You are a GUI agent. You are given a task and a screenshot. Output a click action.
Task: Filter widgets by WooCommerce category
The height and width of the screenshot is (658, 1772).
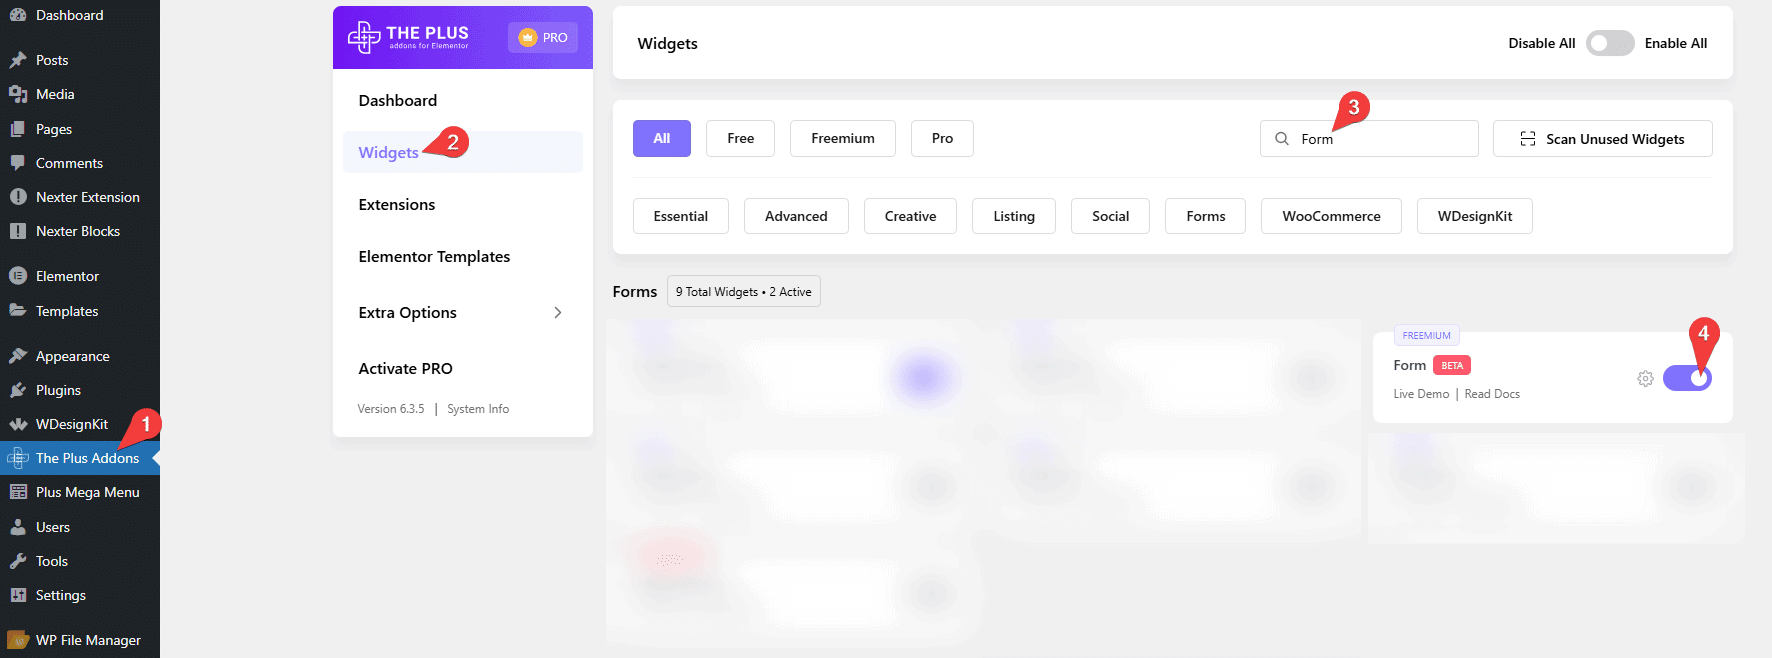(1330, 216)
